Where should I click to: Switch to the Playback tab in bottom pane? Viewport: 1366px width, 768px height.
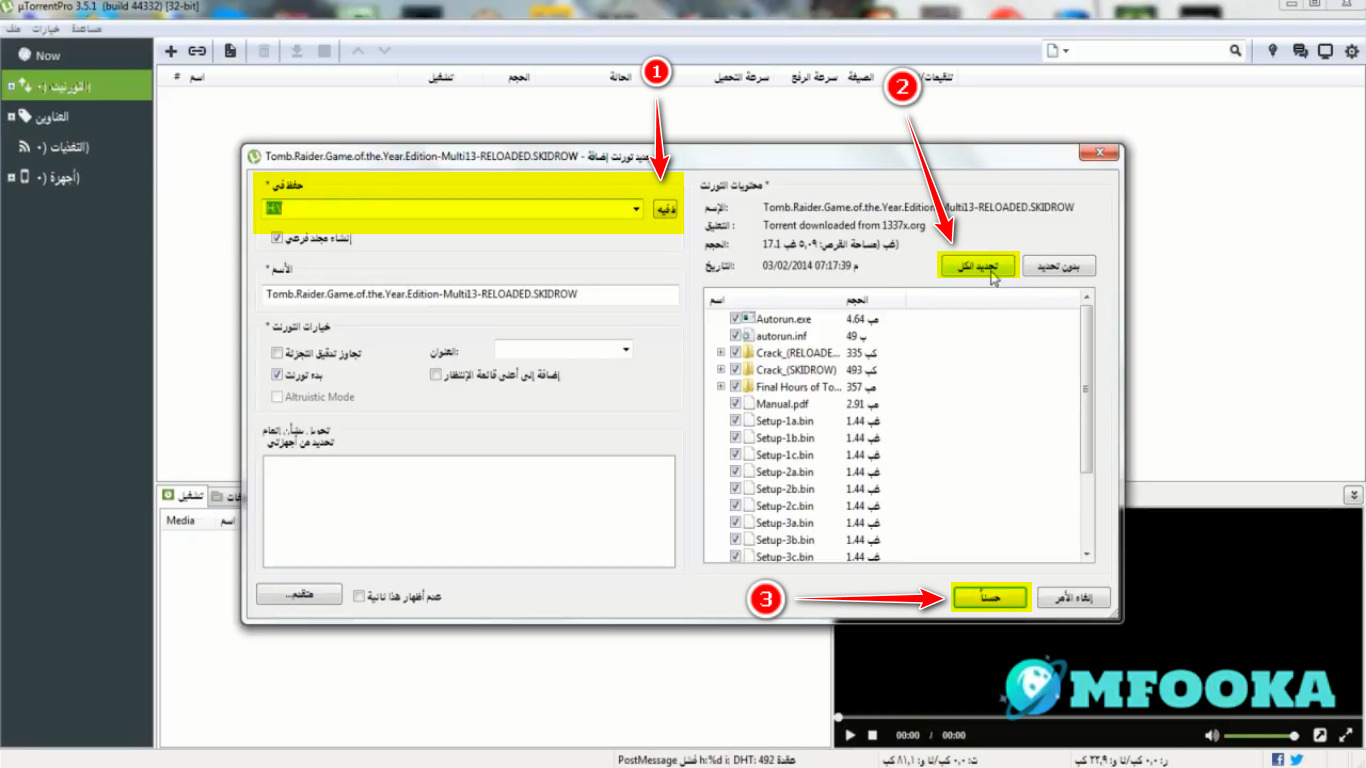pos(184,496)
